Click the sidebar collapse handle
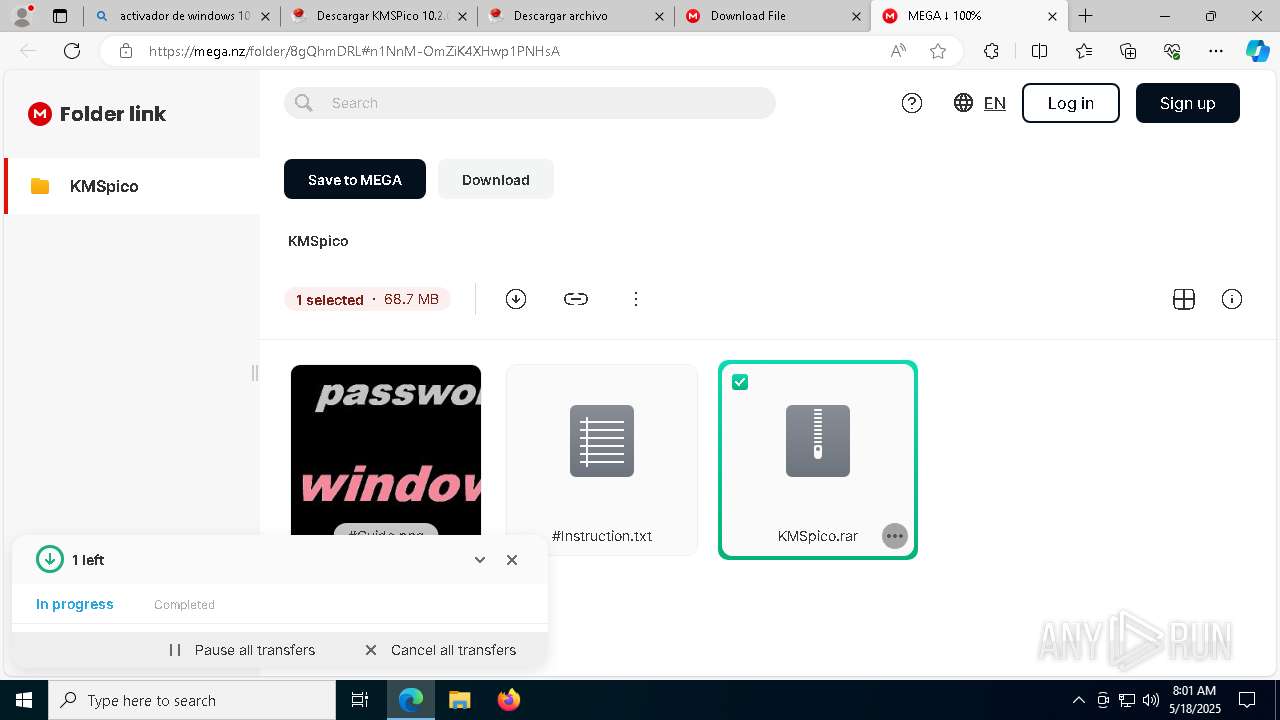The width and height of the screenshot is (1280, 720). 254,373
